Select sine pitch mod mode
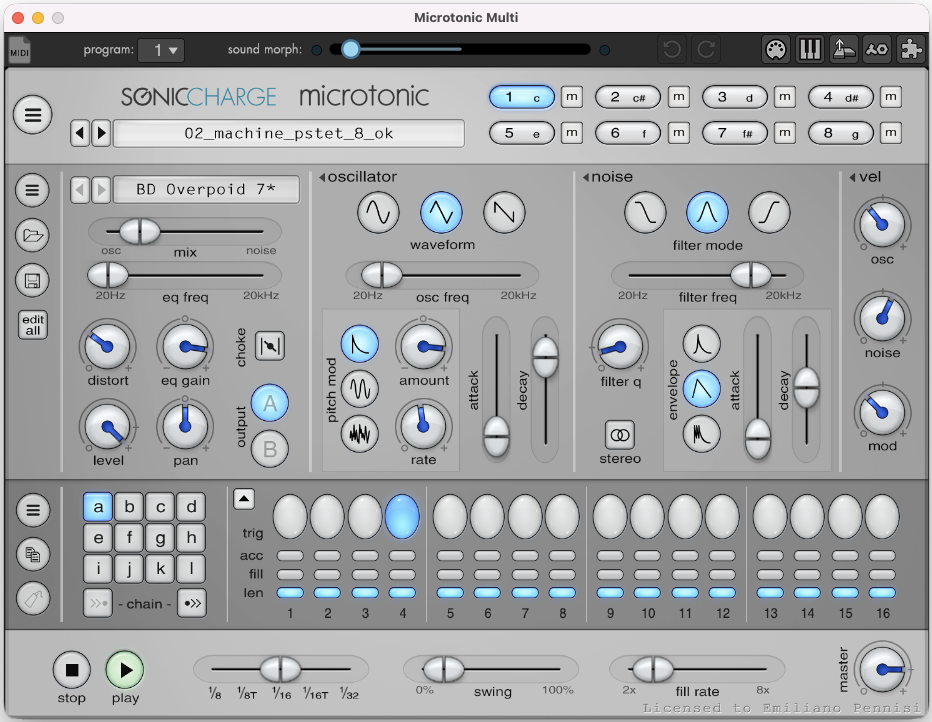Image resolution: width=932 pixels, height=722 pixels. tap(360, 389)
